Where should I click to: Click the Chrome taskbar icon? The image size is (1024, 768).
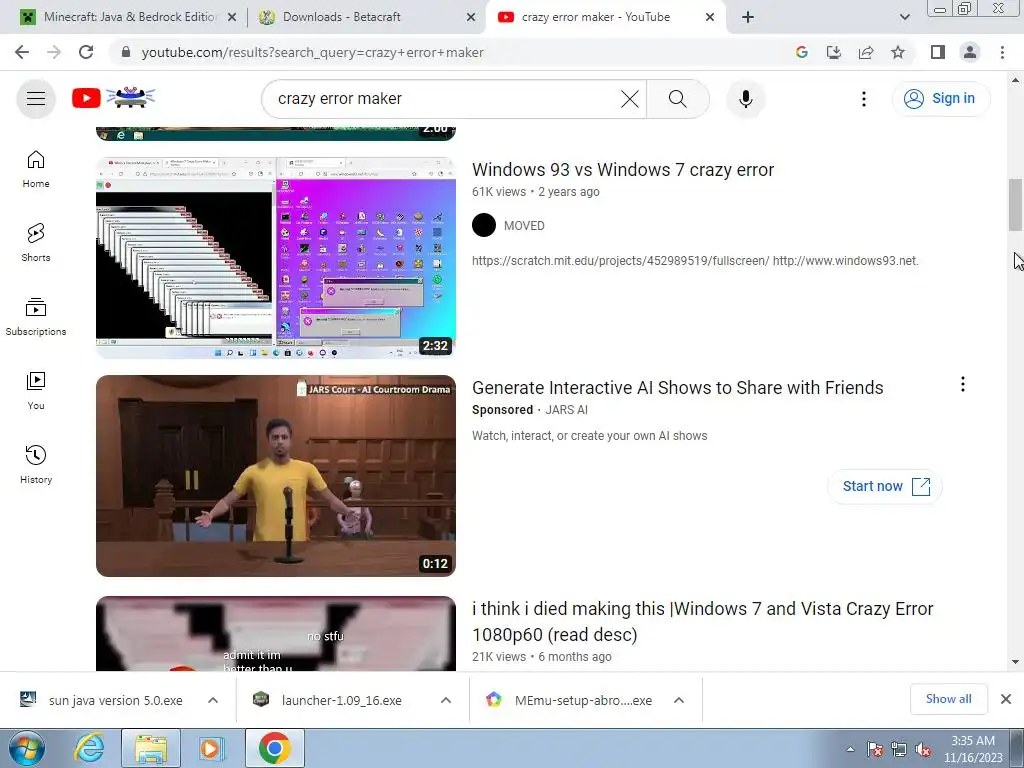(274, 748)
